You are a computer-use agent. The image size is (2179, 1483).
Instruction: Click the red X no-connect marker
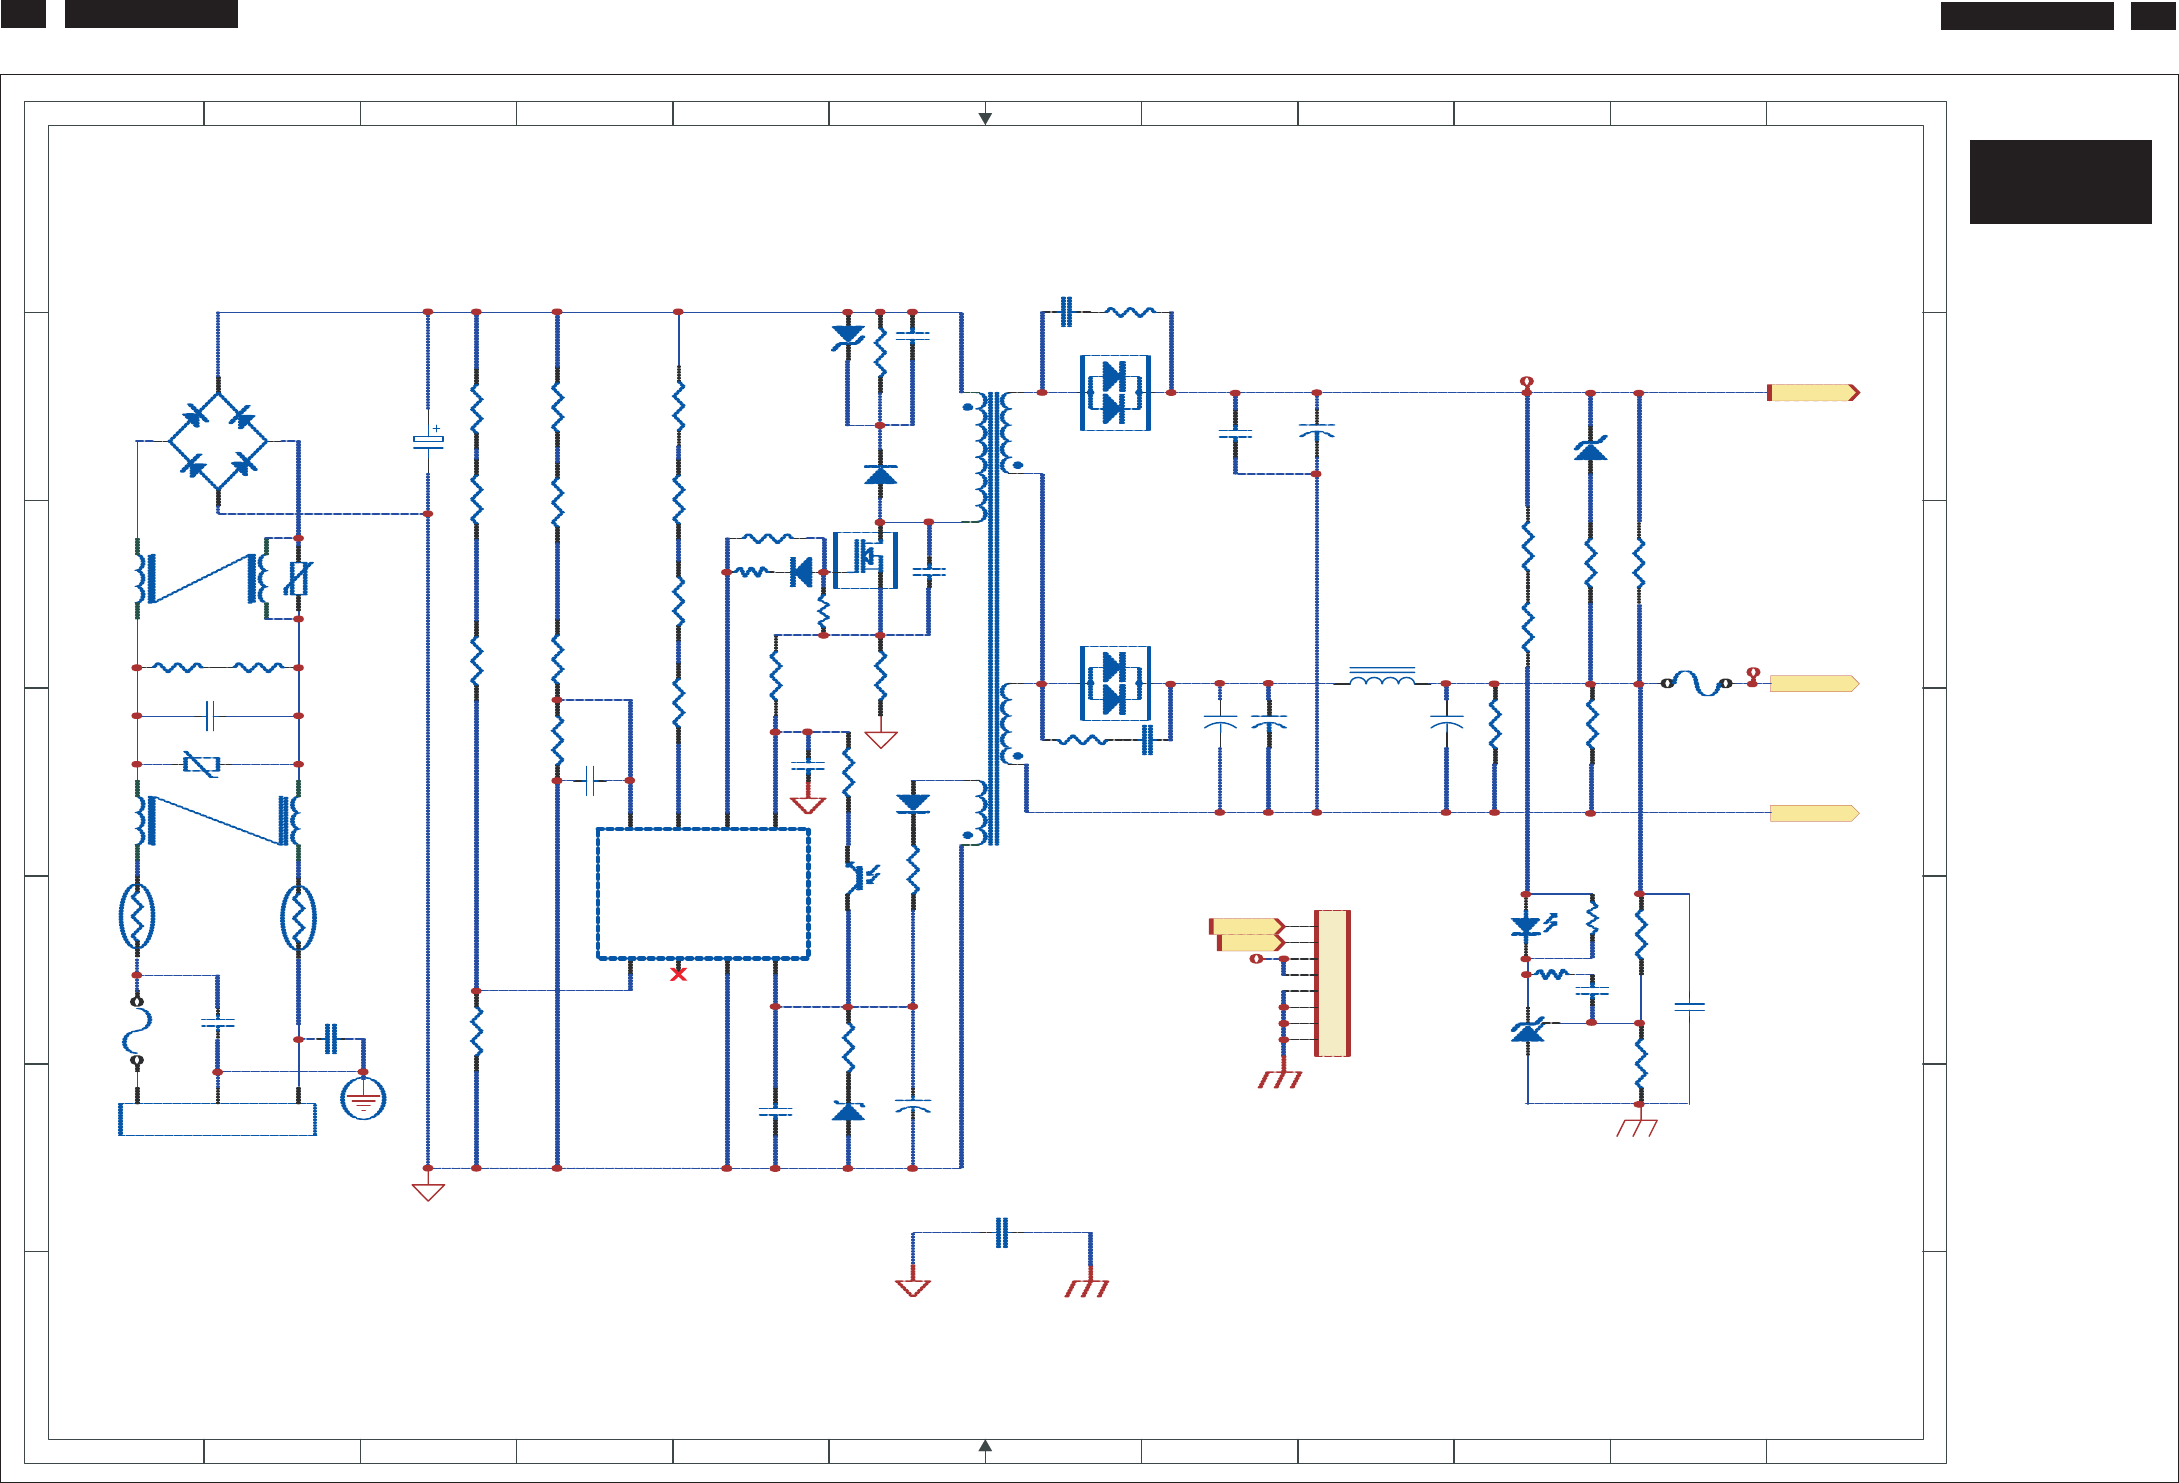pos(678,973)
